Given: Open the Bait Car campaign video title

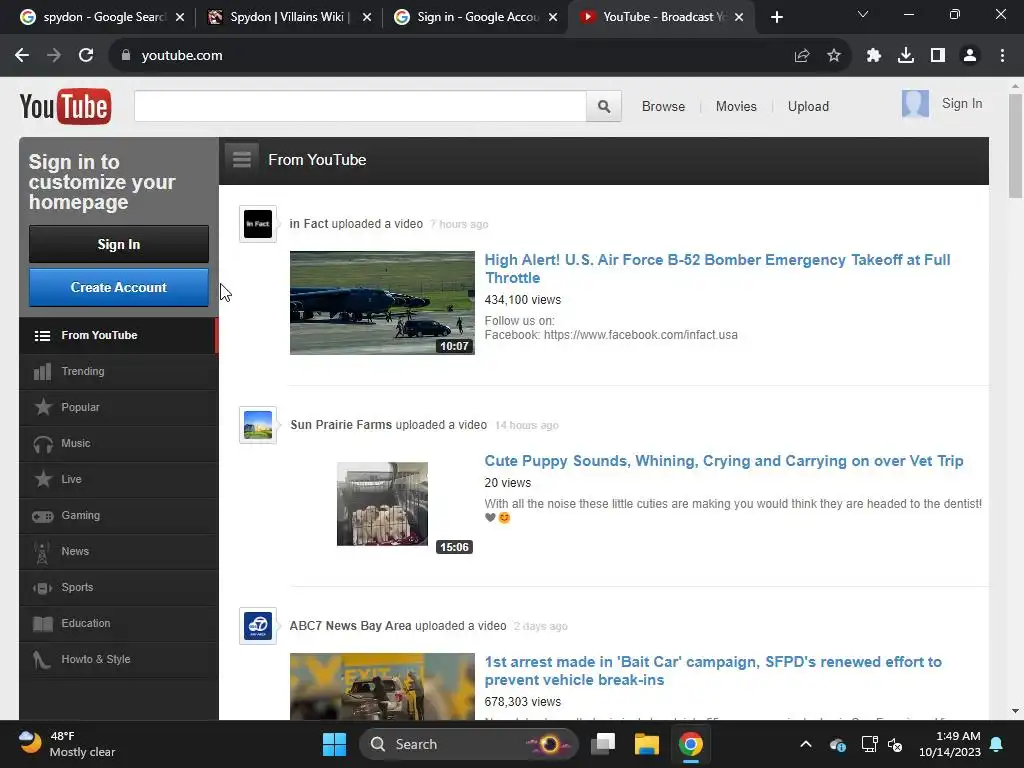Looking at the screenshot, I should tap(713, 671).
